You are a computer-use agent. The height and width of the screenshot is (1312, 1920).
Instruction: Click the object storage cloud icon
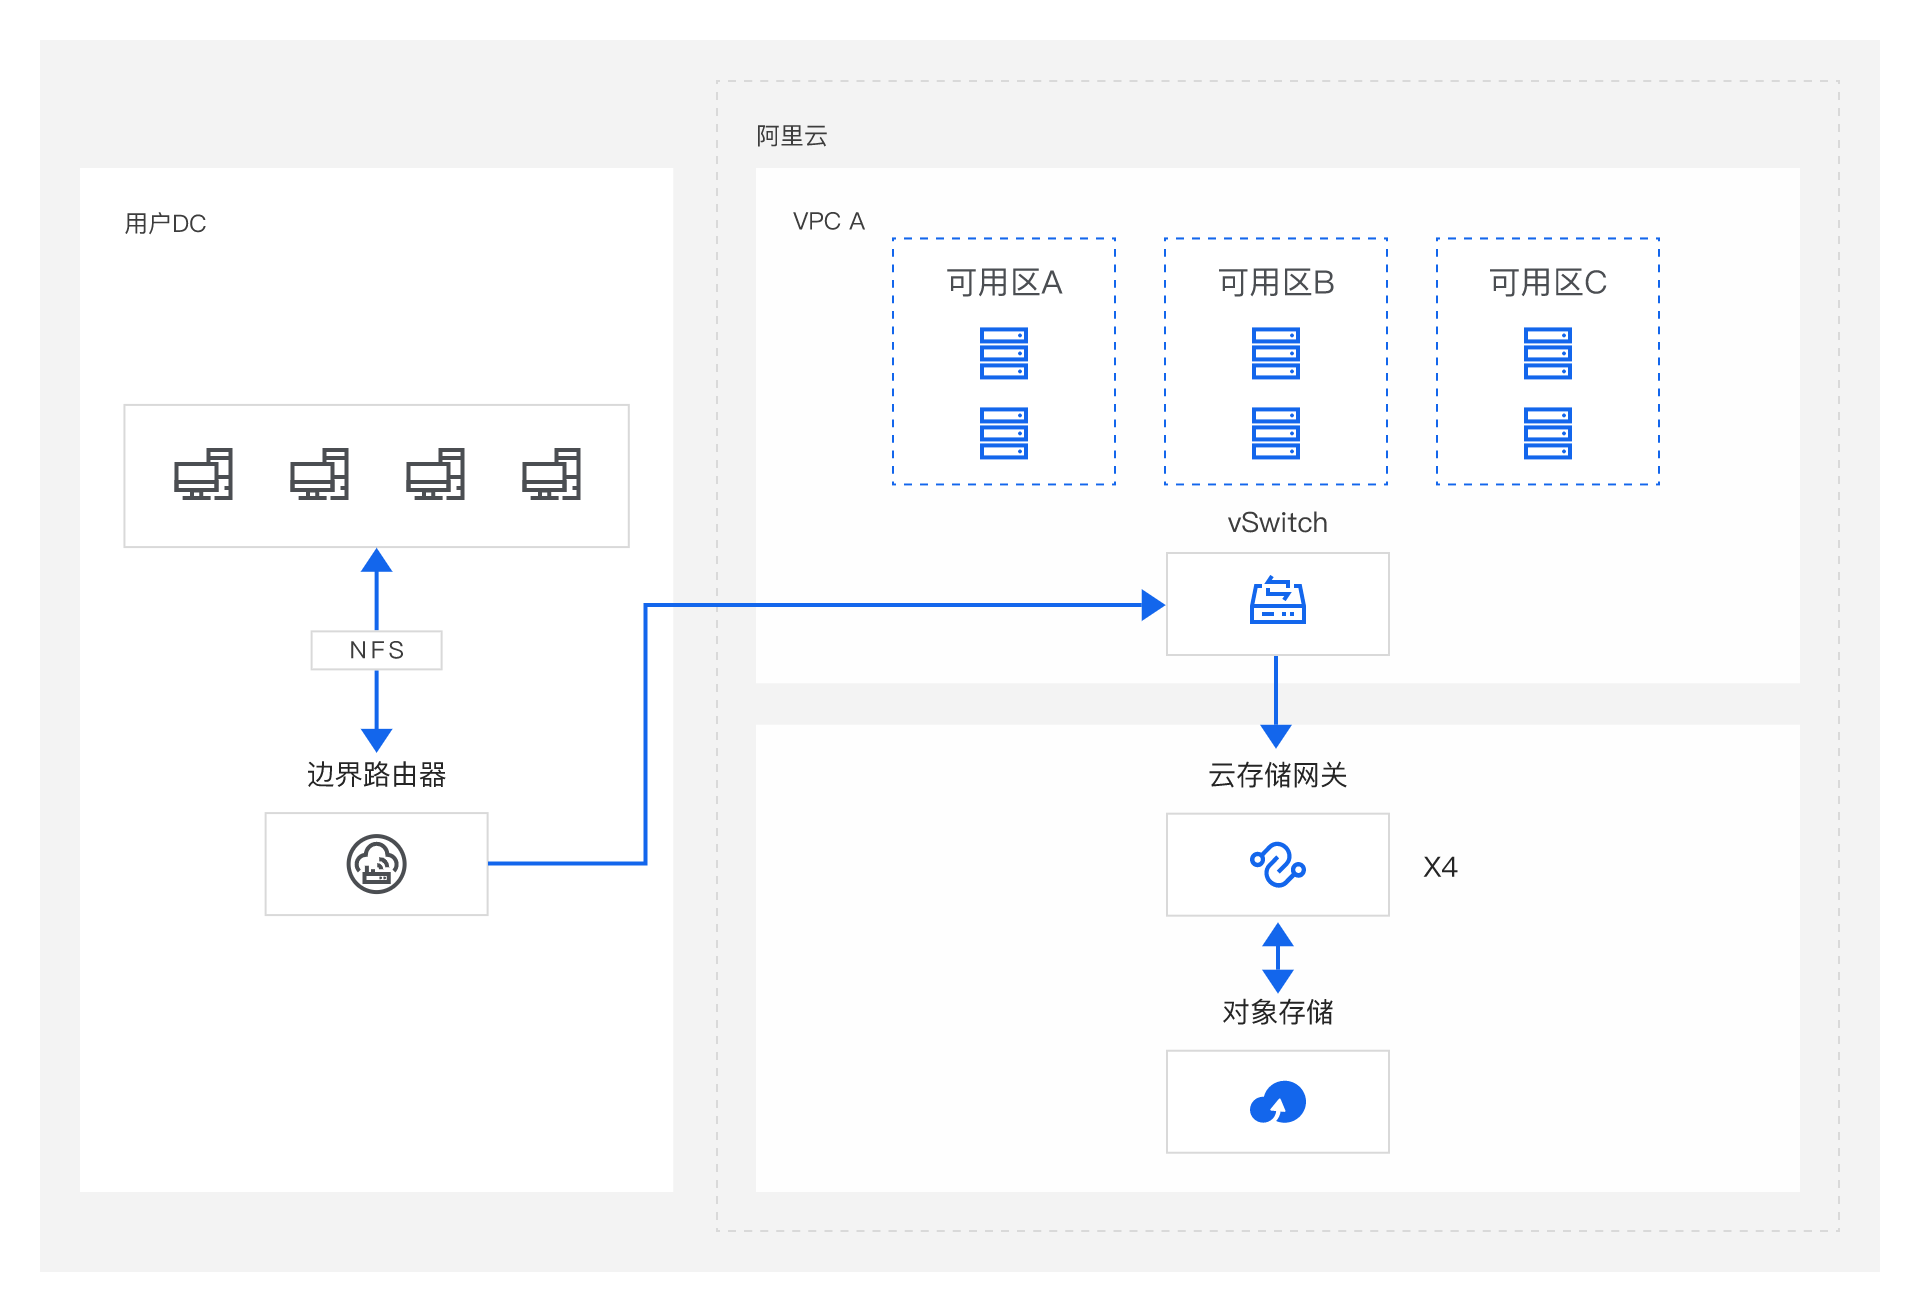point(1277,1102)
